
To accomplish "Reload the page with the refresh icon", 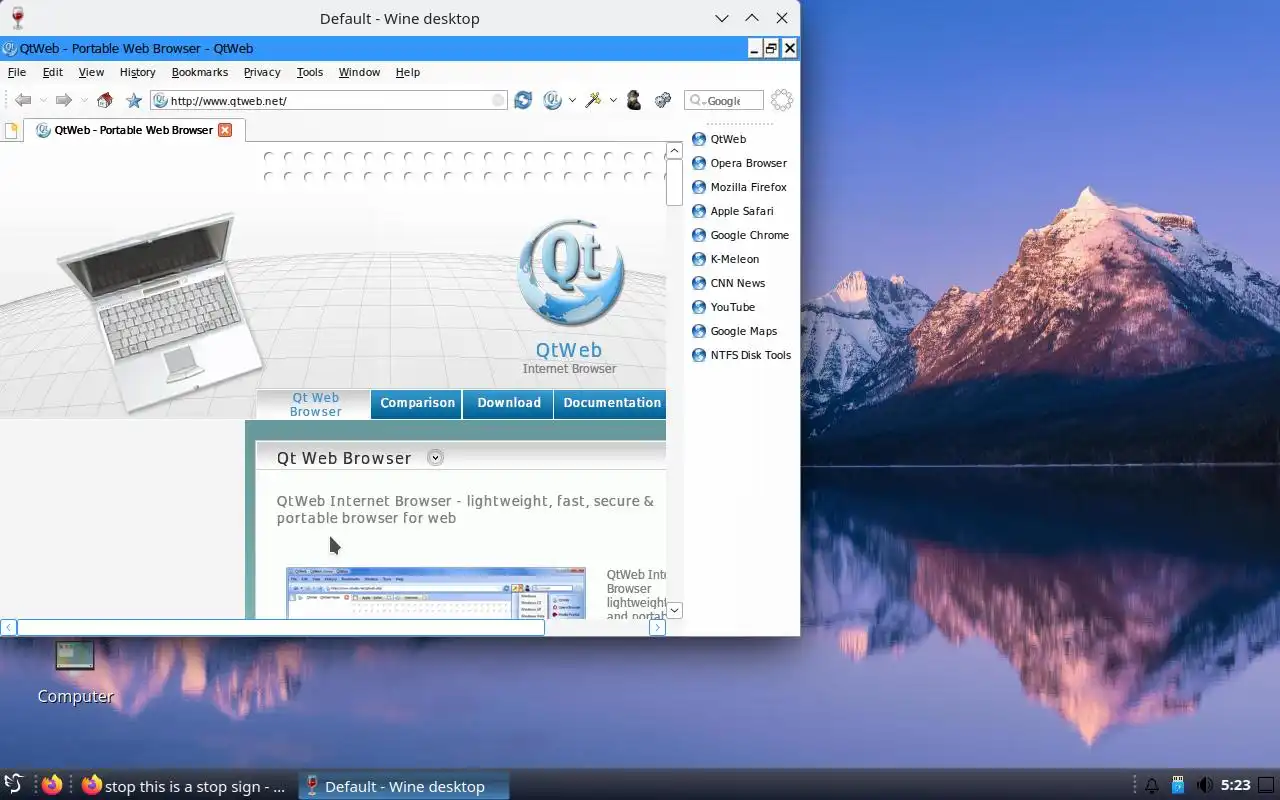I will (x=523, y=100).
